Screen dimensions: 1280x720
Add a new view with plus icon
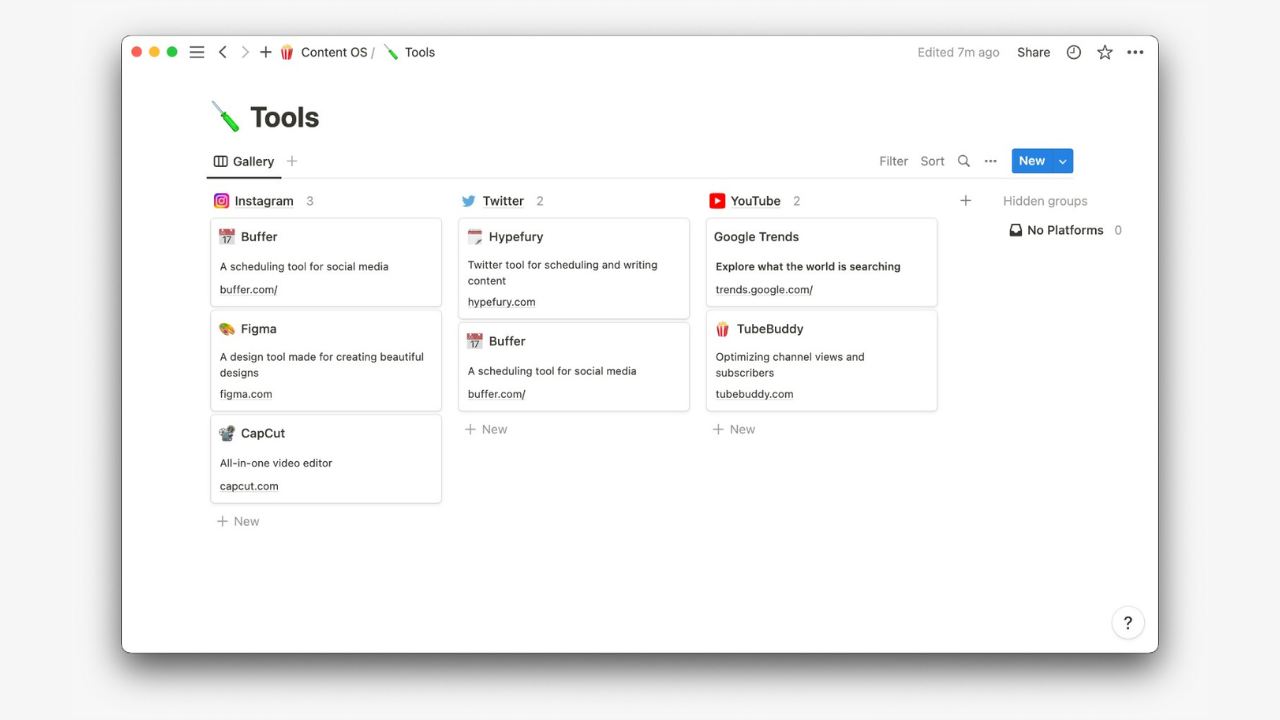pyautogui.click(x=292, y=161)
